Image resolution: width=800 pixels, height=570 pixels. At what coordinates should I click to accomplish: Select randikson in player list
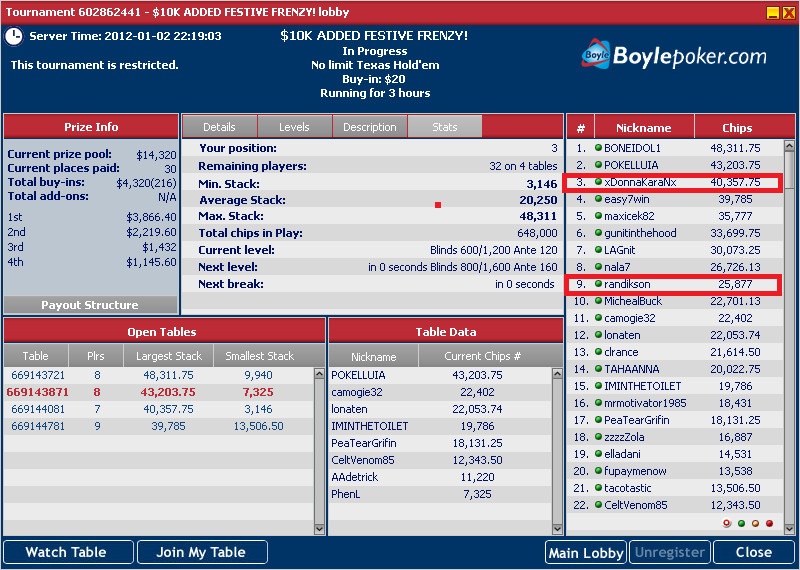click(x=675, y=284)
